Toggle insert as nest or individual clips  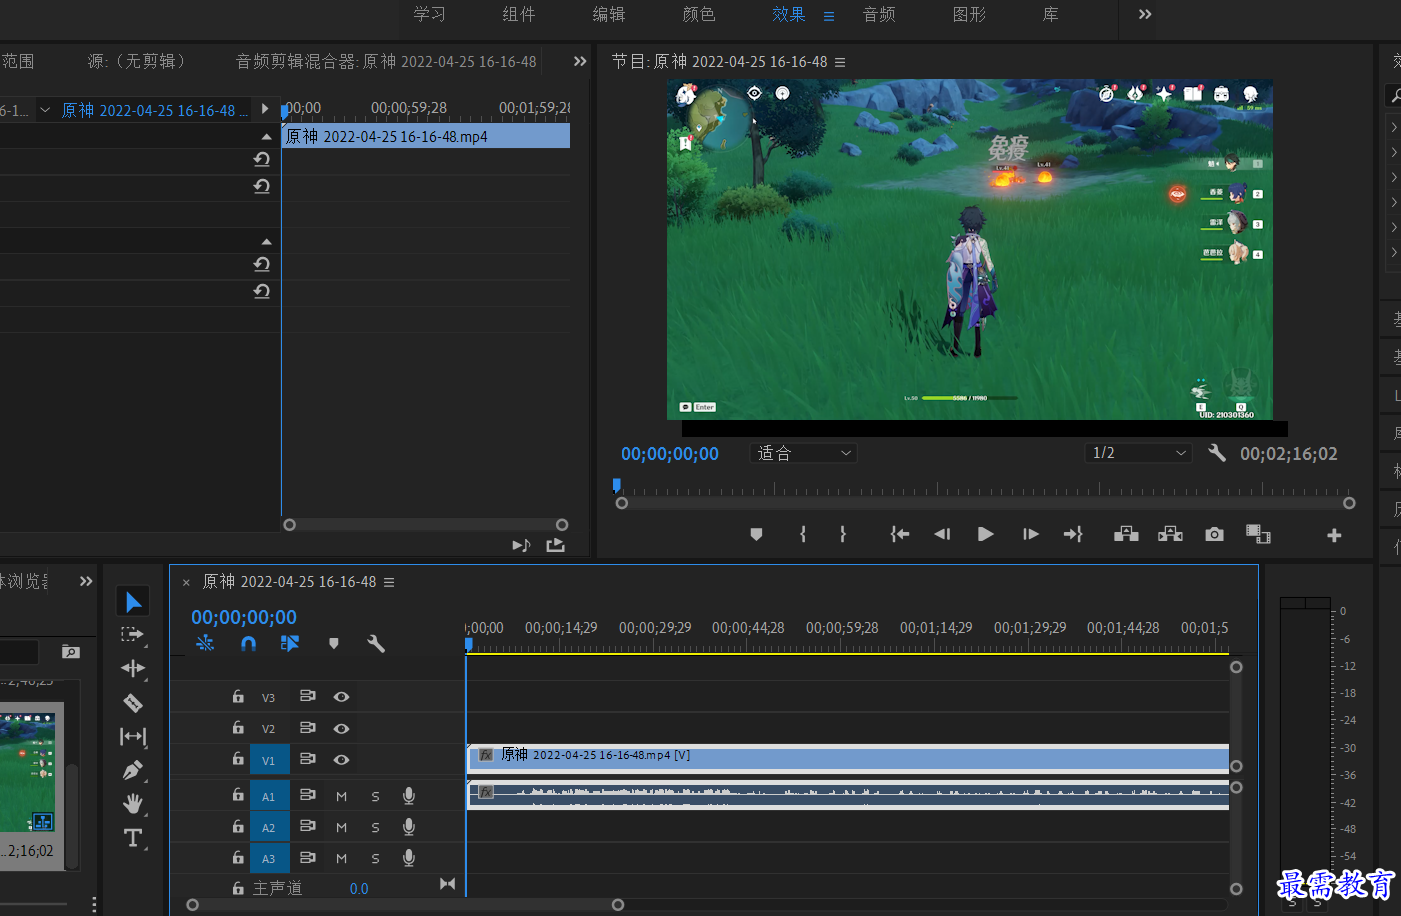(x=205, y=643)
